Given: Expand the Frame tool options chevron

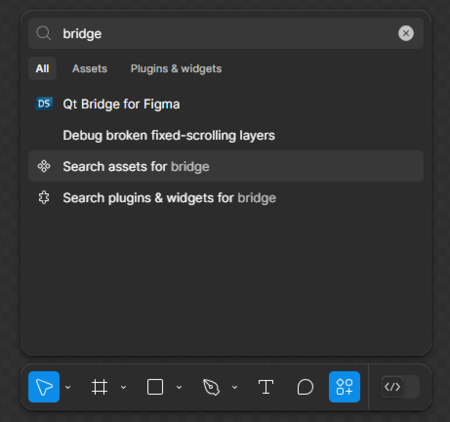Looking at the screenshot, I should 123,387.
